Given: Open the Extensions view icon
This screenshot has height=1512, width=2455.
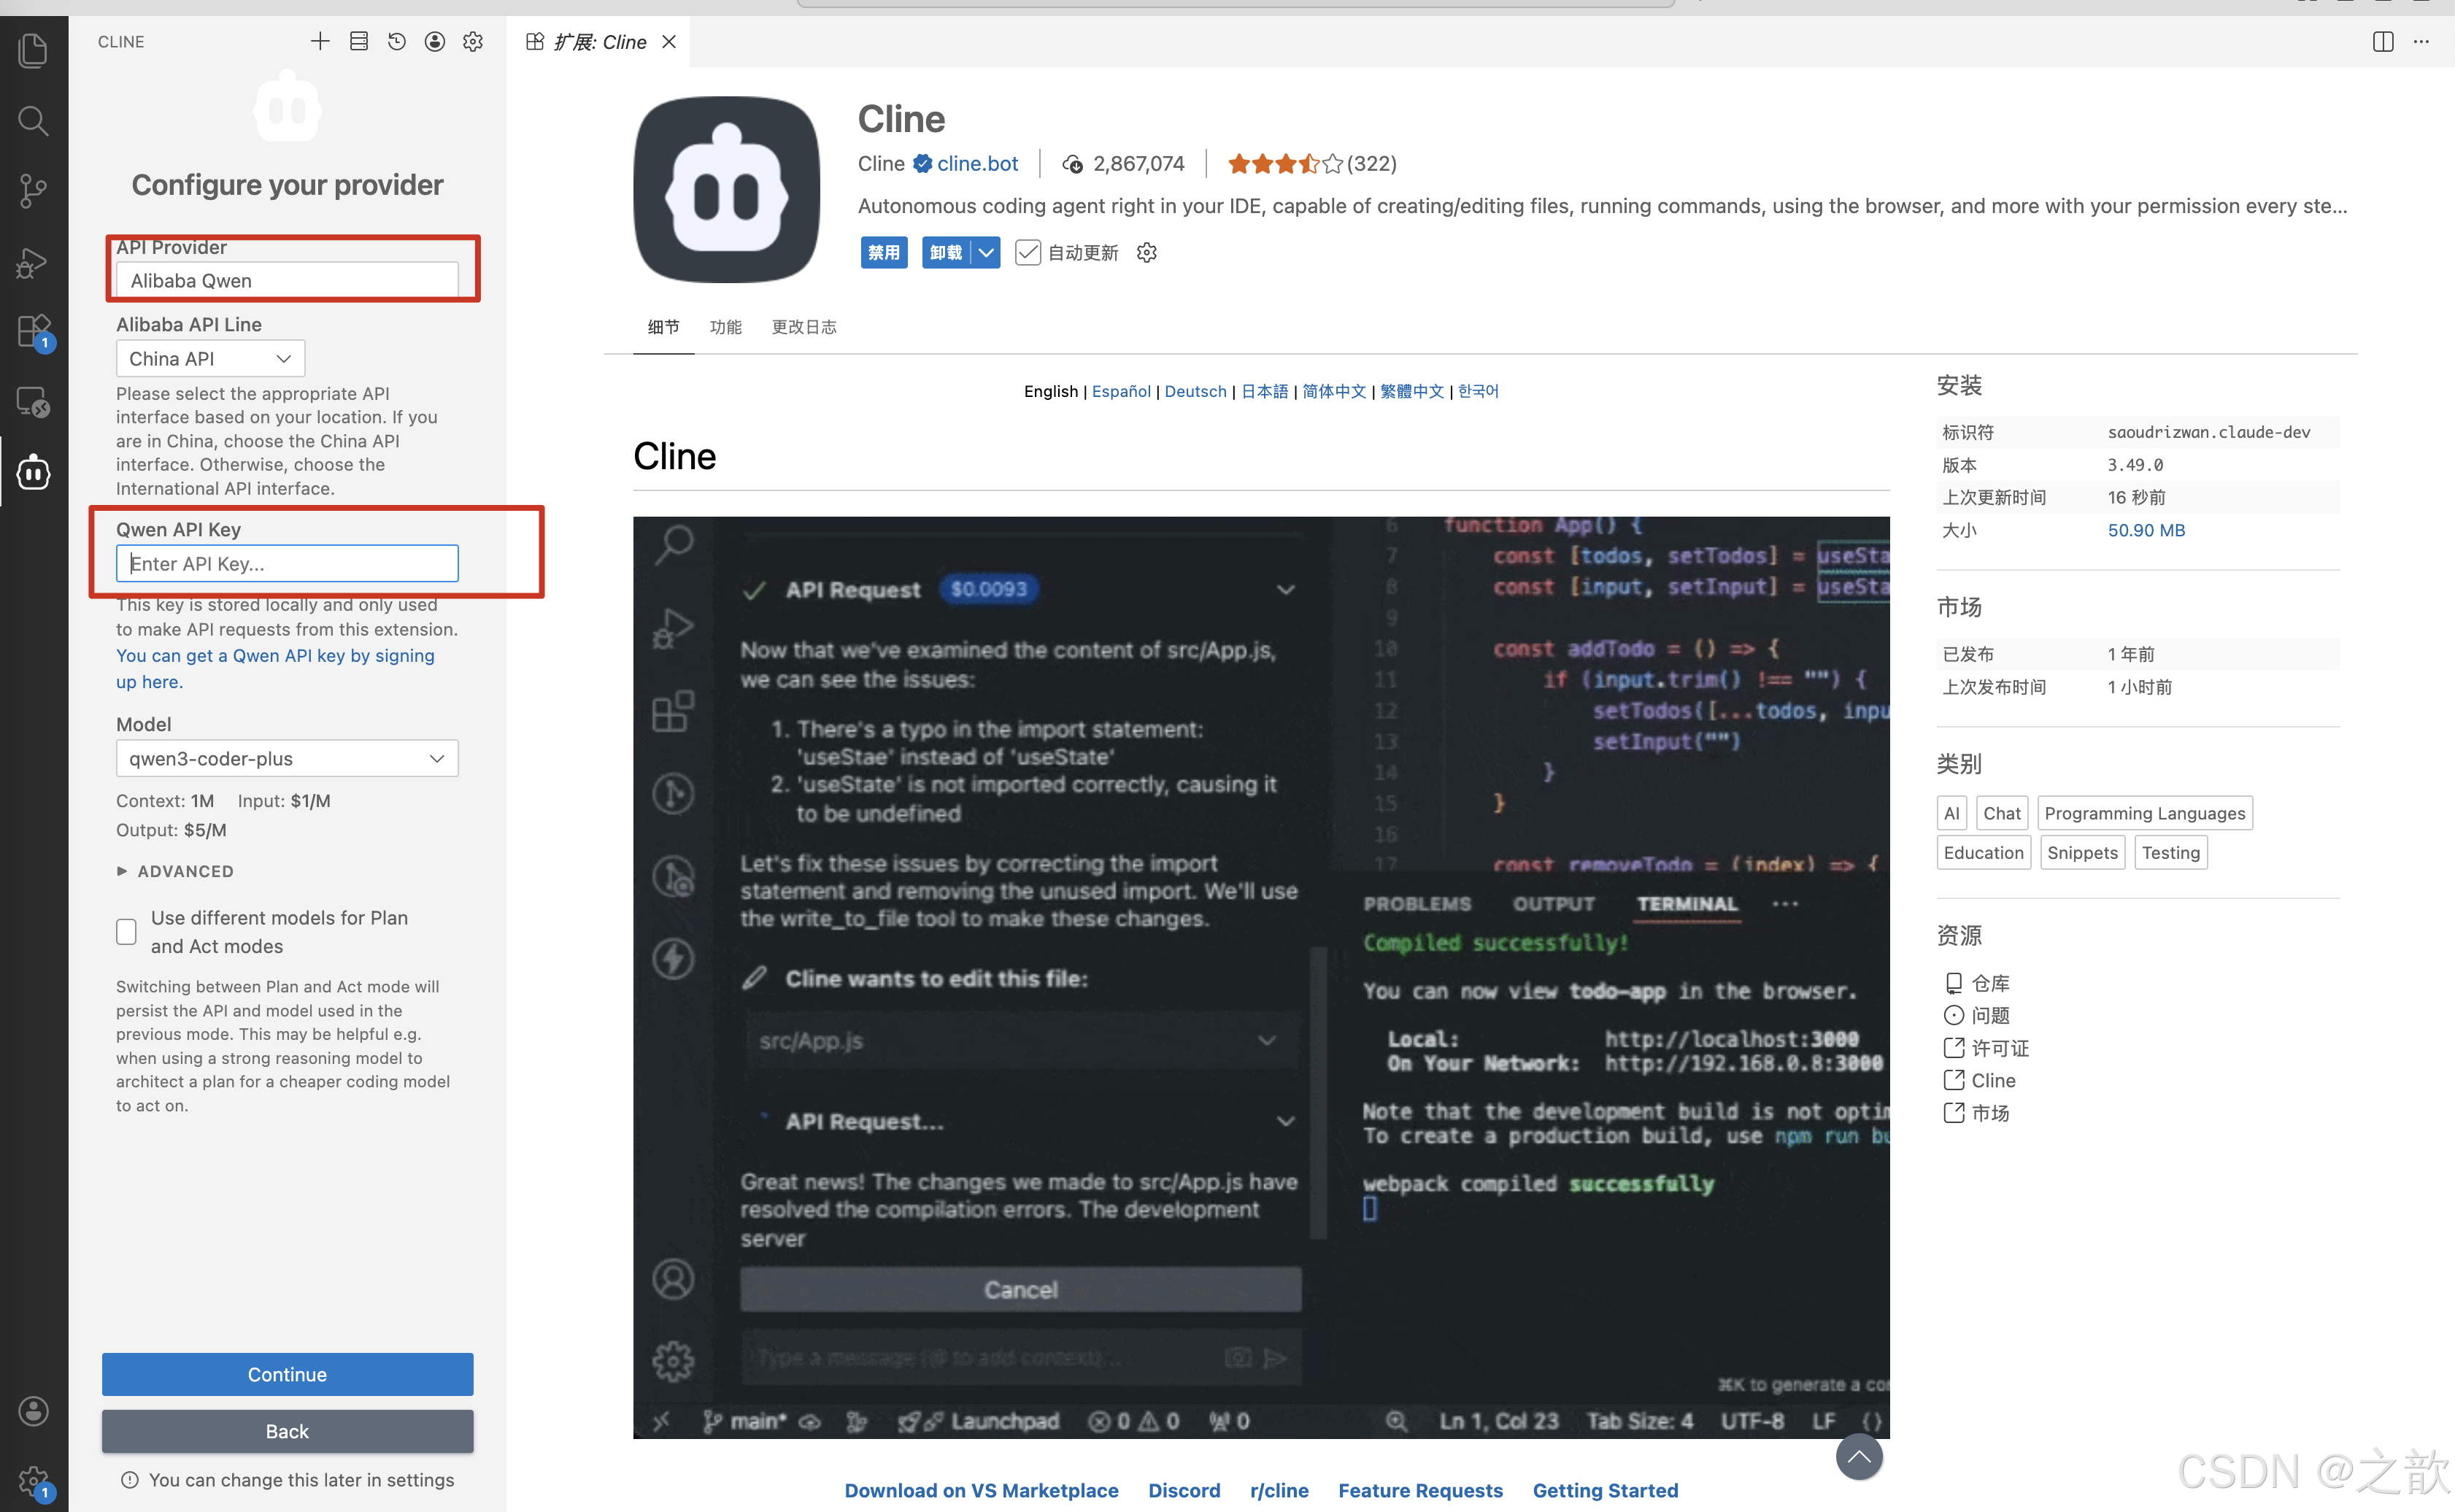Looking at the screenshot, I should 33,331.
